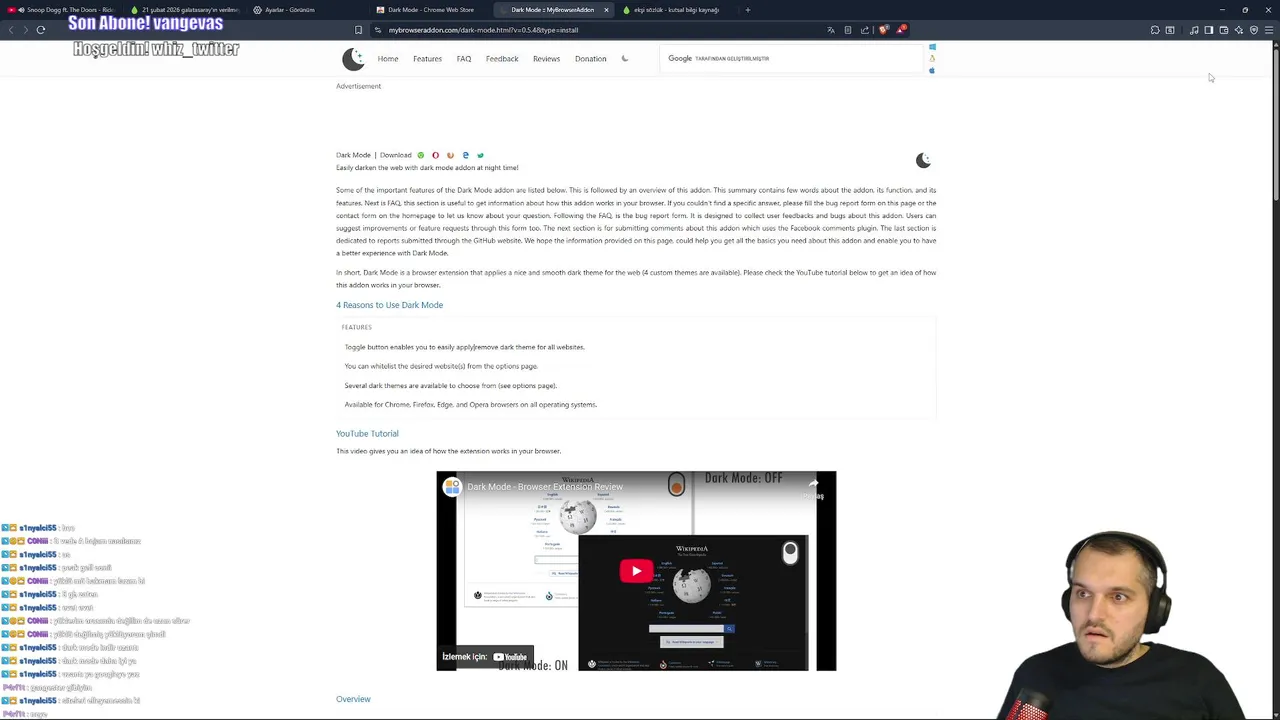Screen dimensions: 1280x720
Task: Open the new tab plus button
Action: coord(747,10)
